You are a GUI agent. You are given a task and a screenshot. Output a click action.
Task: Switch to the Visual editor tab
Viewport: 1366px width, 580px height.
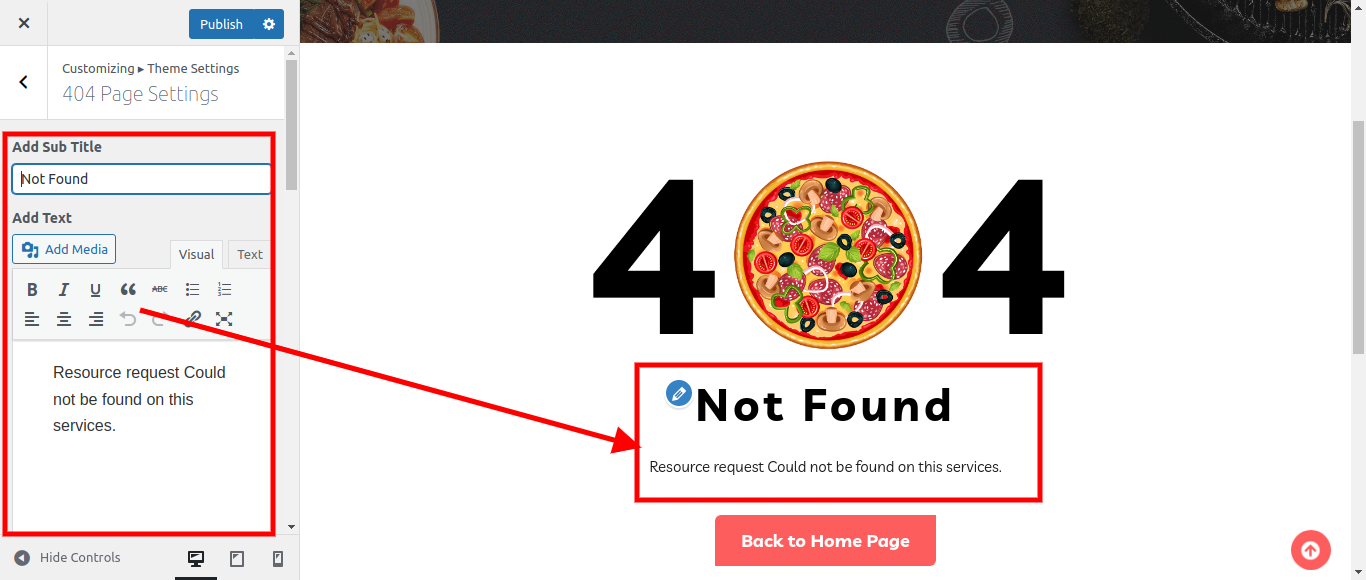pos(196,254)
